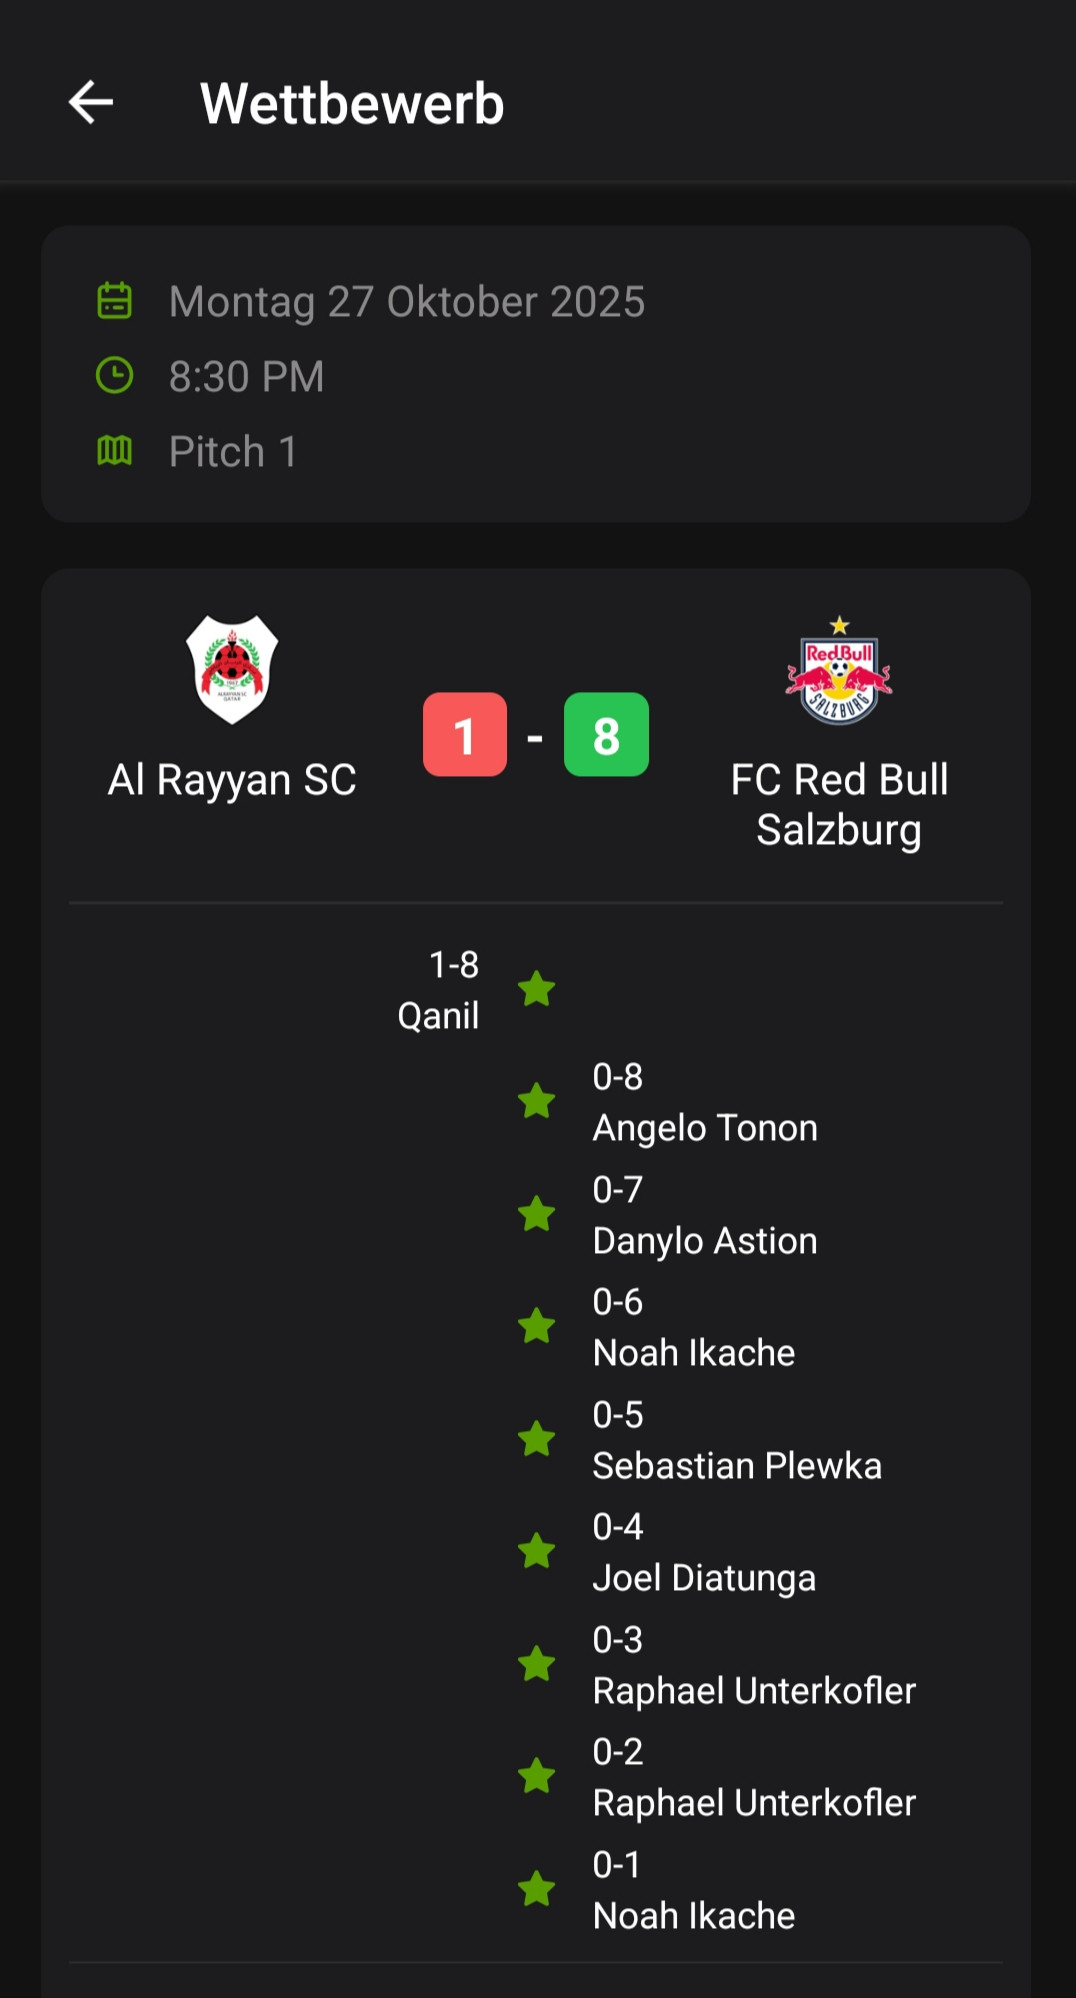Click the star next to Angelo Tonon
This screenshot has height=1998, width=1076.
(x=537, y=1101)
